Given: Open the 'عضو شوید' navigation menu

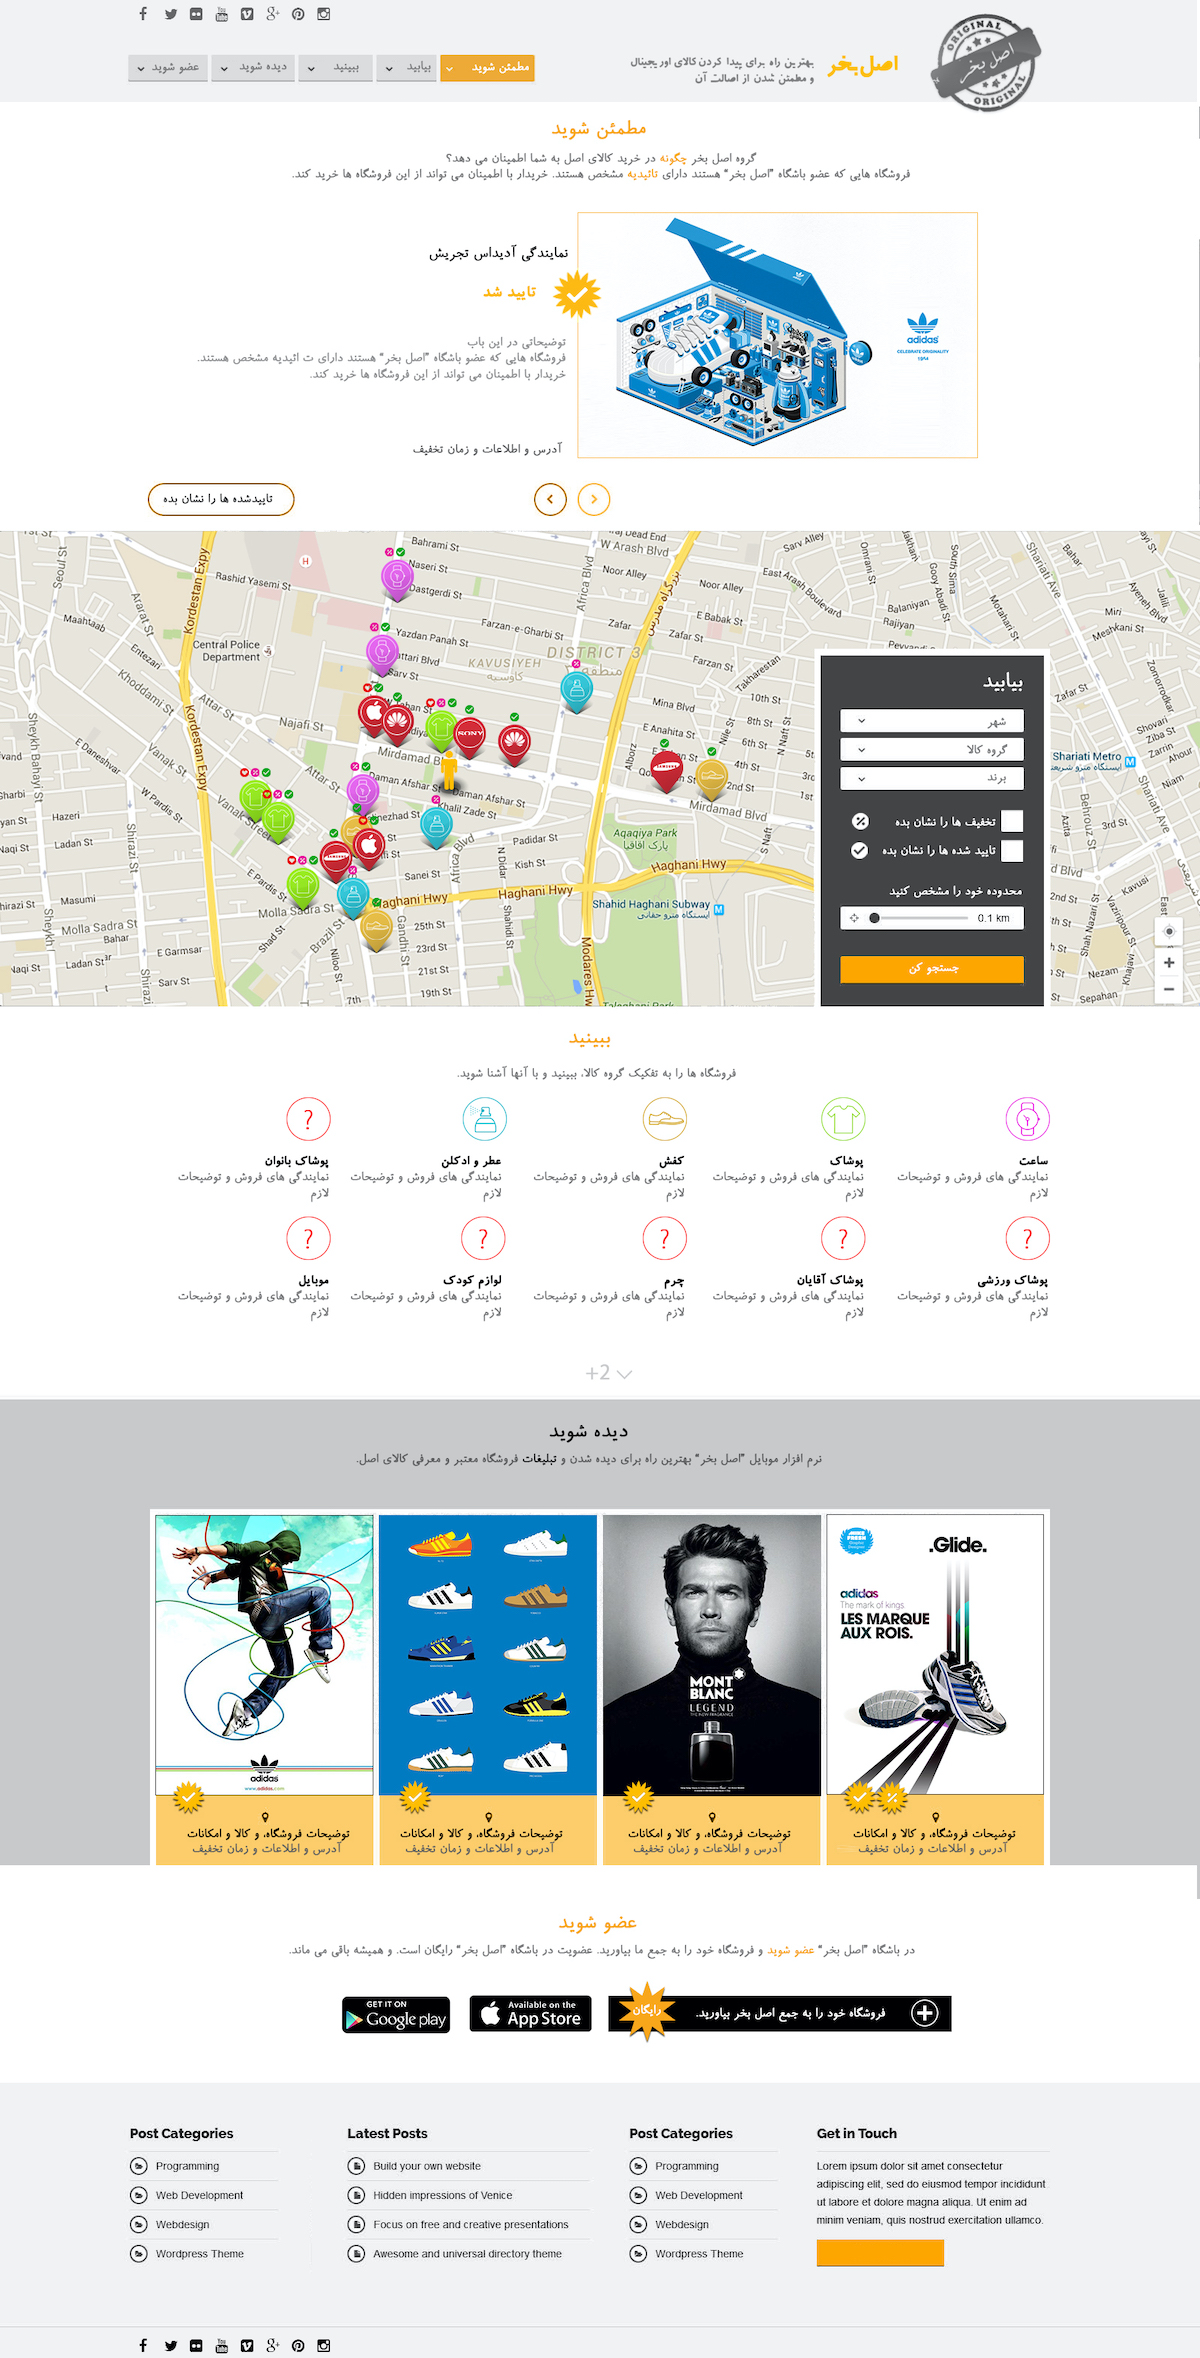Looking at the screenshot, I should point(168,68).
